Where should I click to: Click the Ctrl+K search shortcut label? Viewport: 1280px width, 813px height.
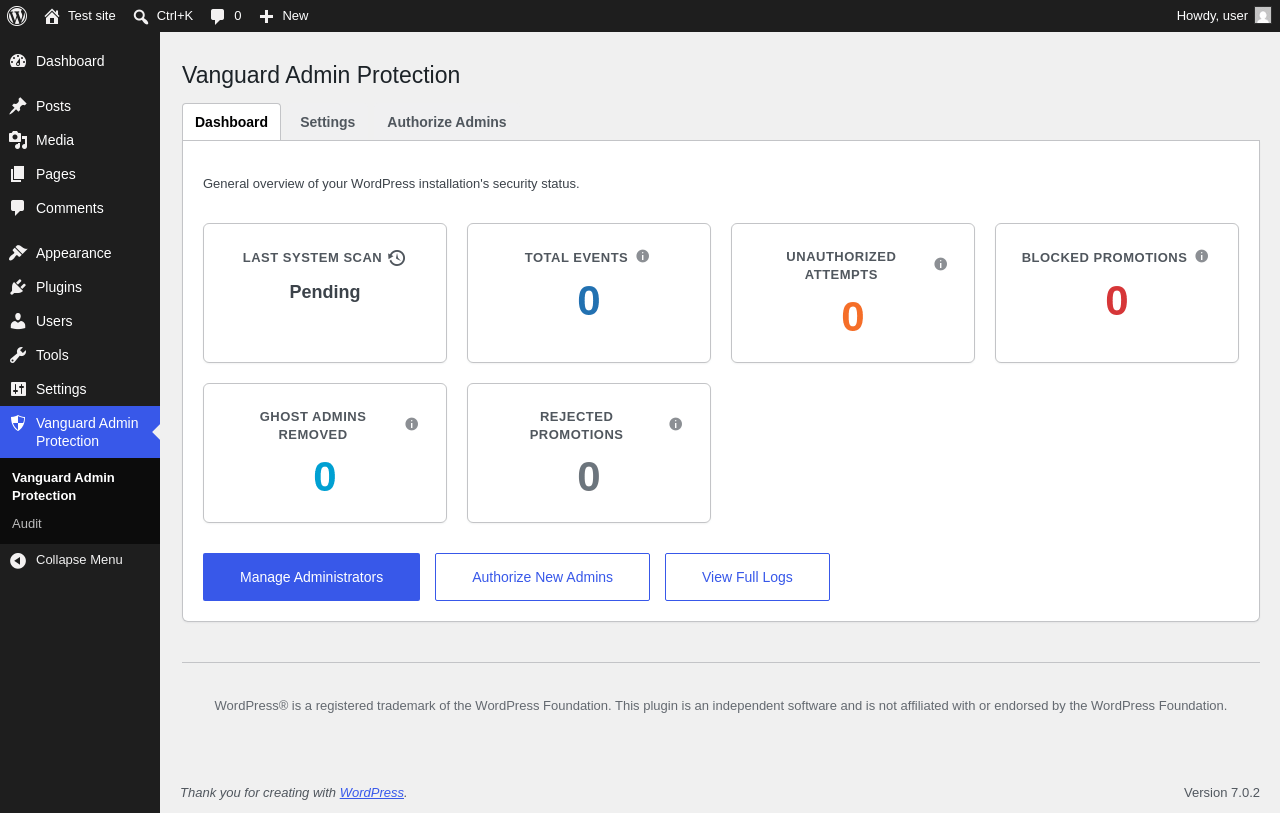pyautogui.click(x=175, y=16)
